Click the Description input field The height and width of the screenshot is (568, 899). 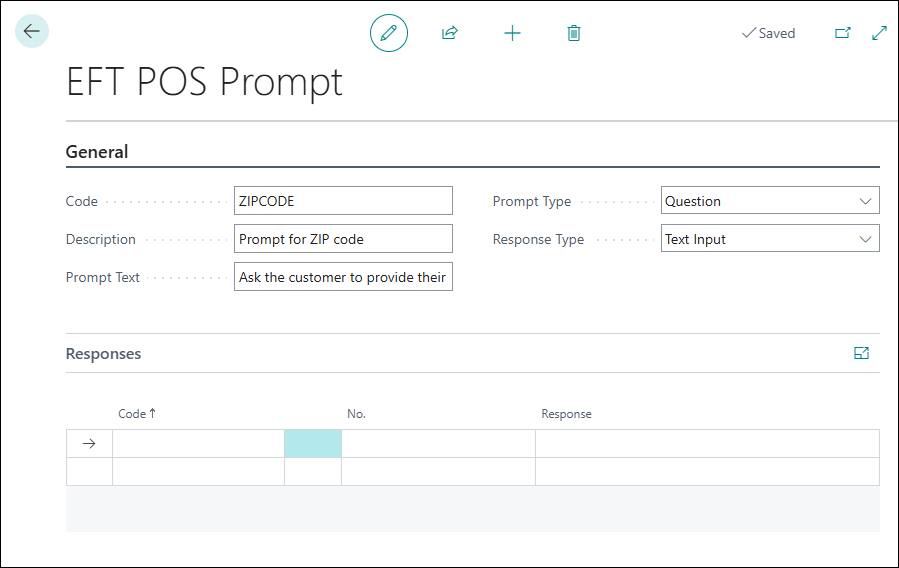tap(343, 238)
